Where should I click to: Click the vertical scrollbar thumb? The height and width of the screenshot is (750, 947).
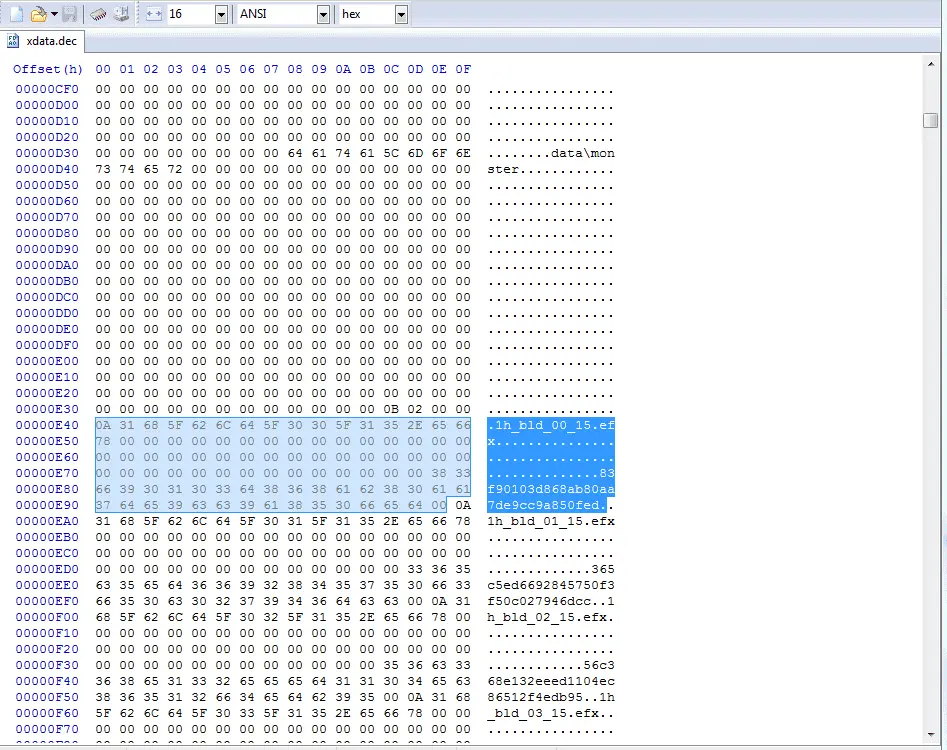[x=931, y=120]
